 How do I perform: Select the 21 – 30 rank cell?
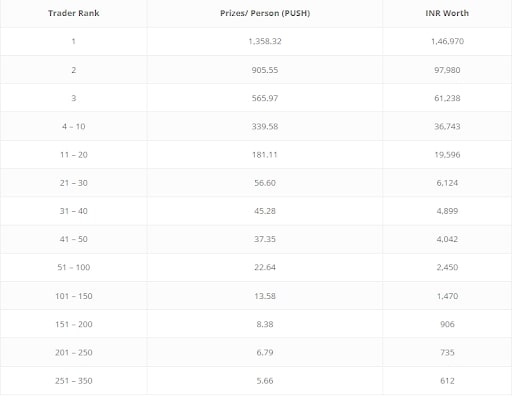point(74,183)
